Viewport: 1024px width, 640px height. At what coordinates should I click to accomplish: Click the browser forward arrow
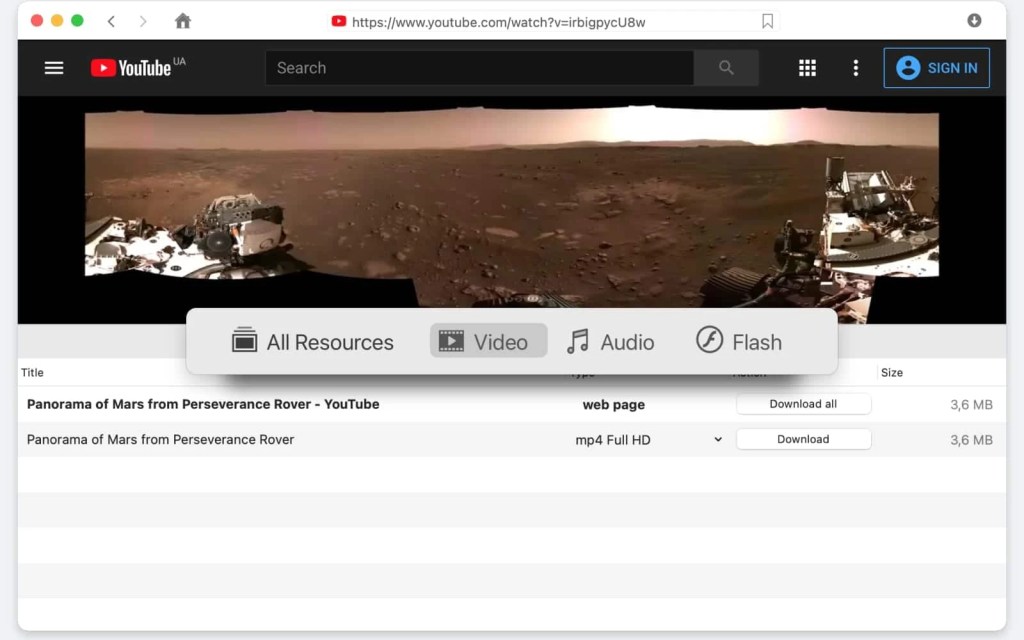point(143,21)
